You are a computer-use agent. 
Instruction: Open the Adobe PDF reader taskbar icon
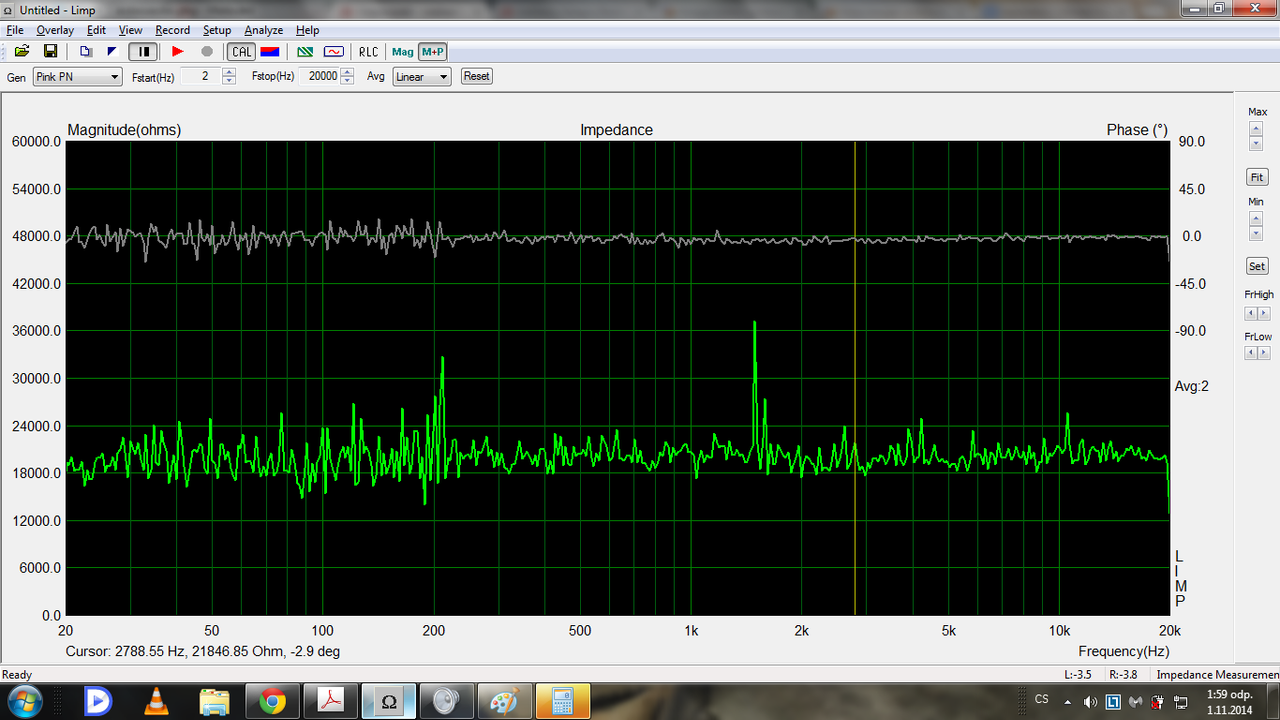point(331,701)
